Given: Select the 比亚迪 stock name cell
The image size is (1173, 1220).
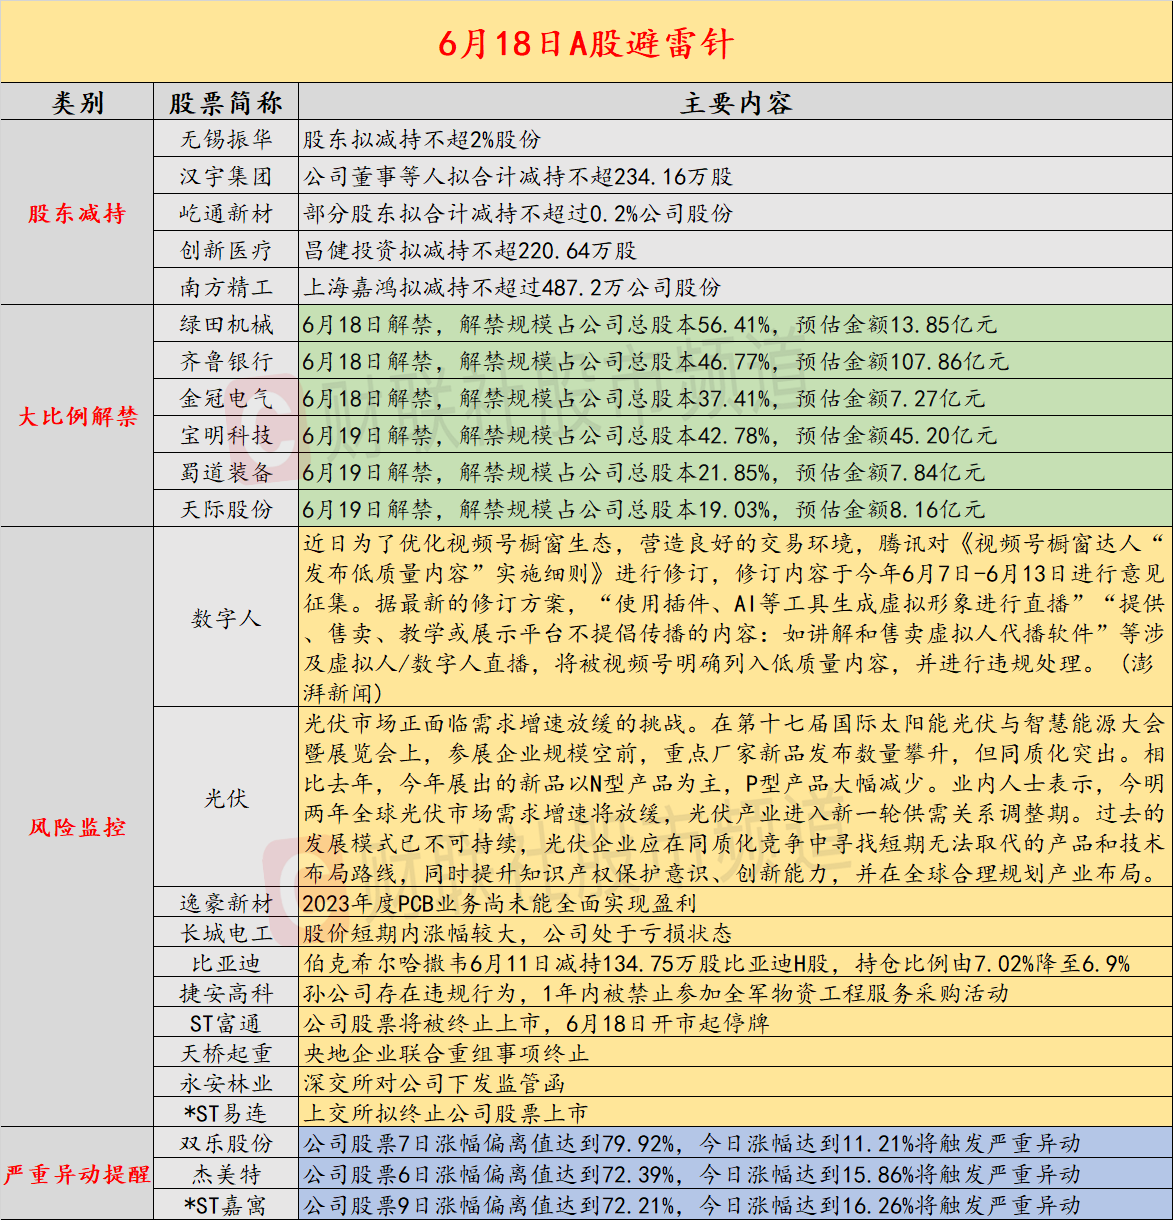Looking at the screenshot, I should tap(226, 963).
